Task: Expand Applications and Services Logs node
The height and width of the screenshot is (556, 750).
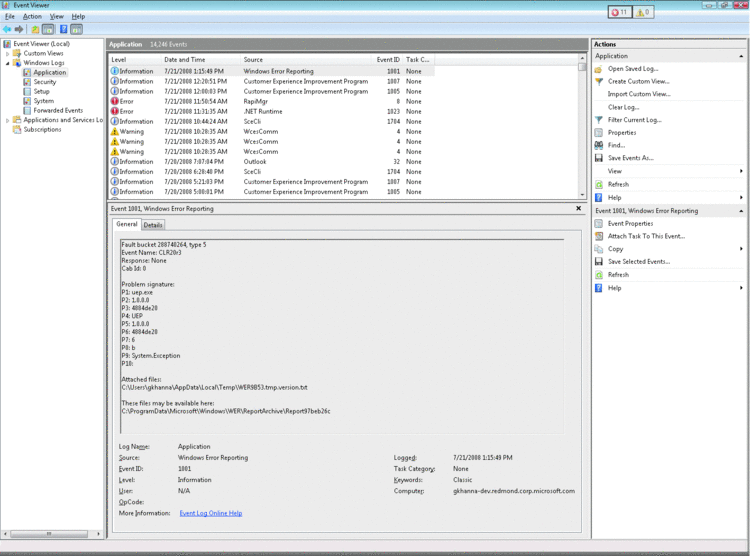Action: tap(8, 120)
